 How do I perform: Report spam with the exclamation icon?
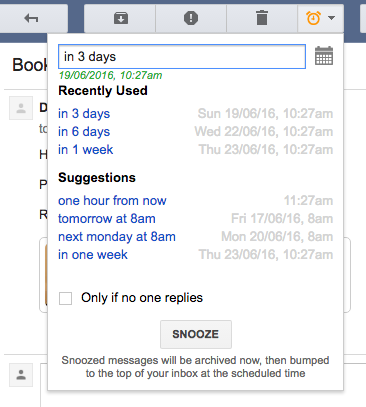[x=191, y=18]
